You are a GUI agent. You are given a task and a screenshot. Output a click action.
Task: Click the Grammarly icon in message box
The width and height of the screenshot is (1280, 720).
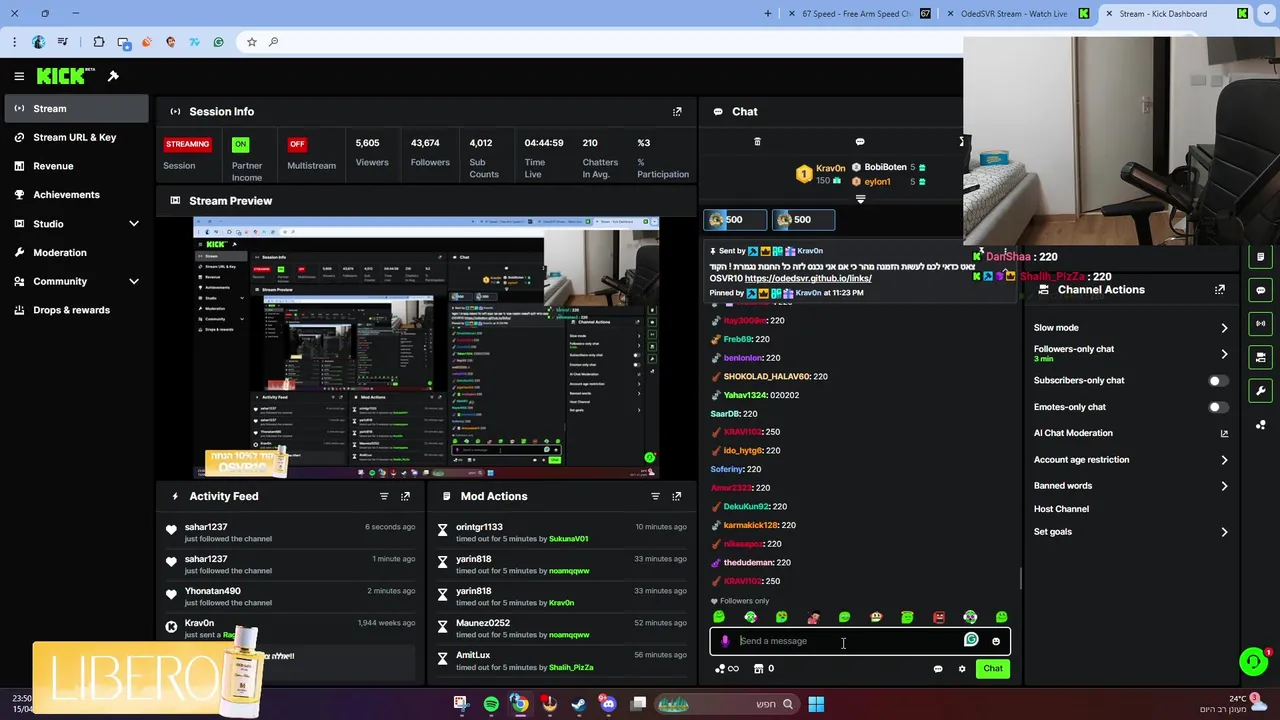click(971, 640)
